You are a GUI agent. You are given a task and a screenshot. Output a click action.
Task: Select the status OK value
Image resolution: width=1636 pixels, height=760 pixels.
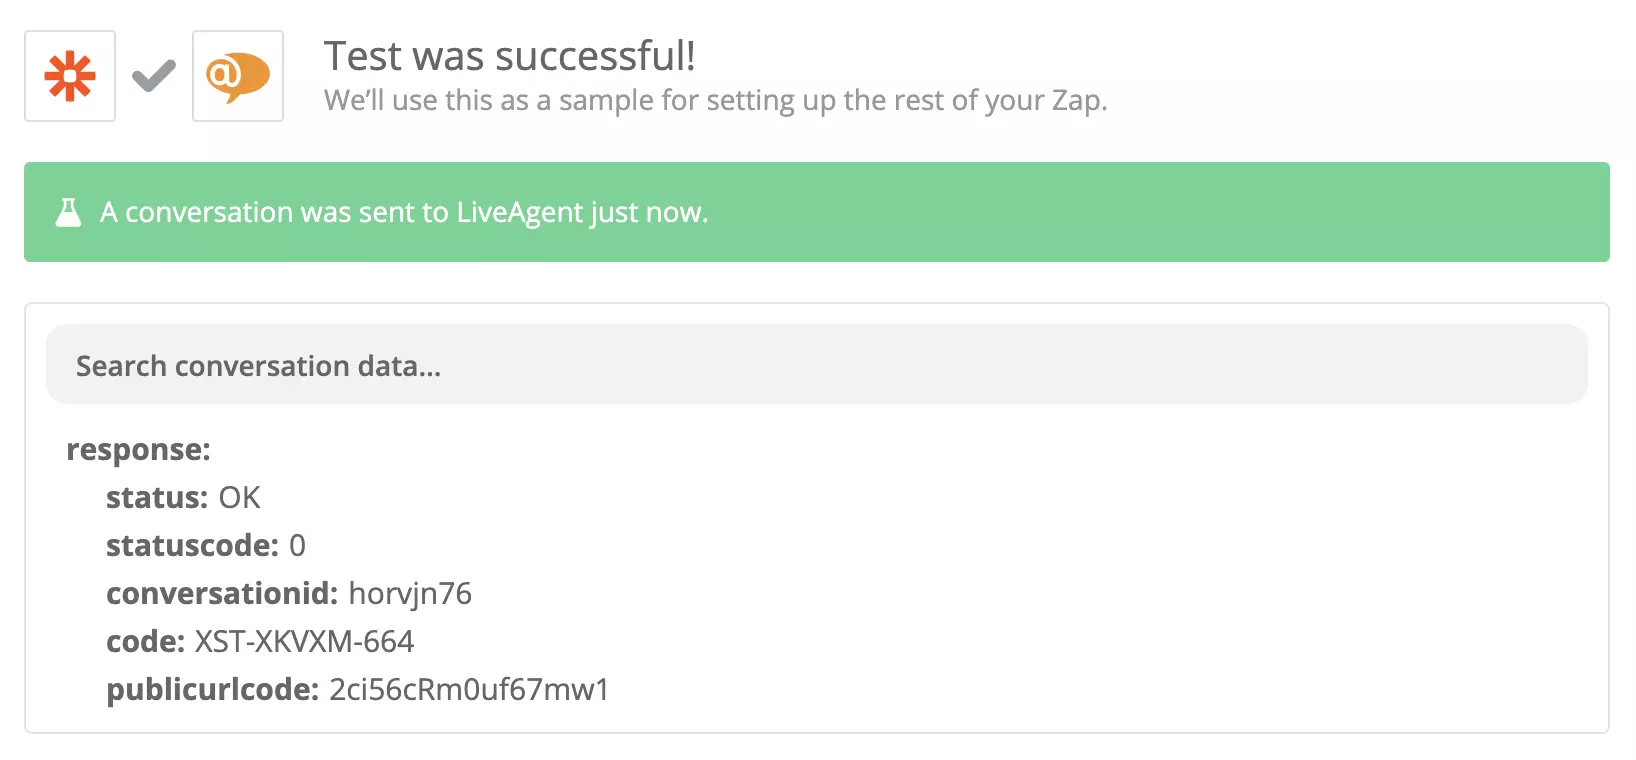click(239, 497)
